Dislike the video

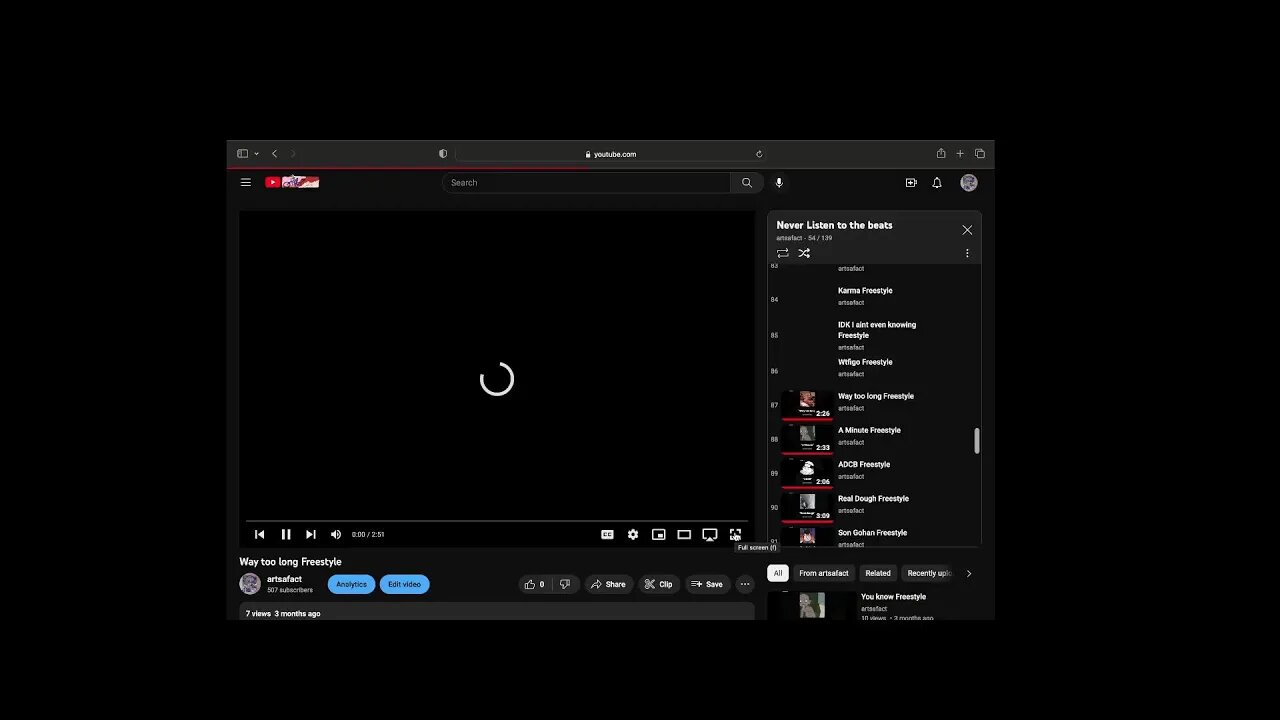[x=565, y=584]
